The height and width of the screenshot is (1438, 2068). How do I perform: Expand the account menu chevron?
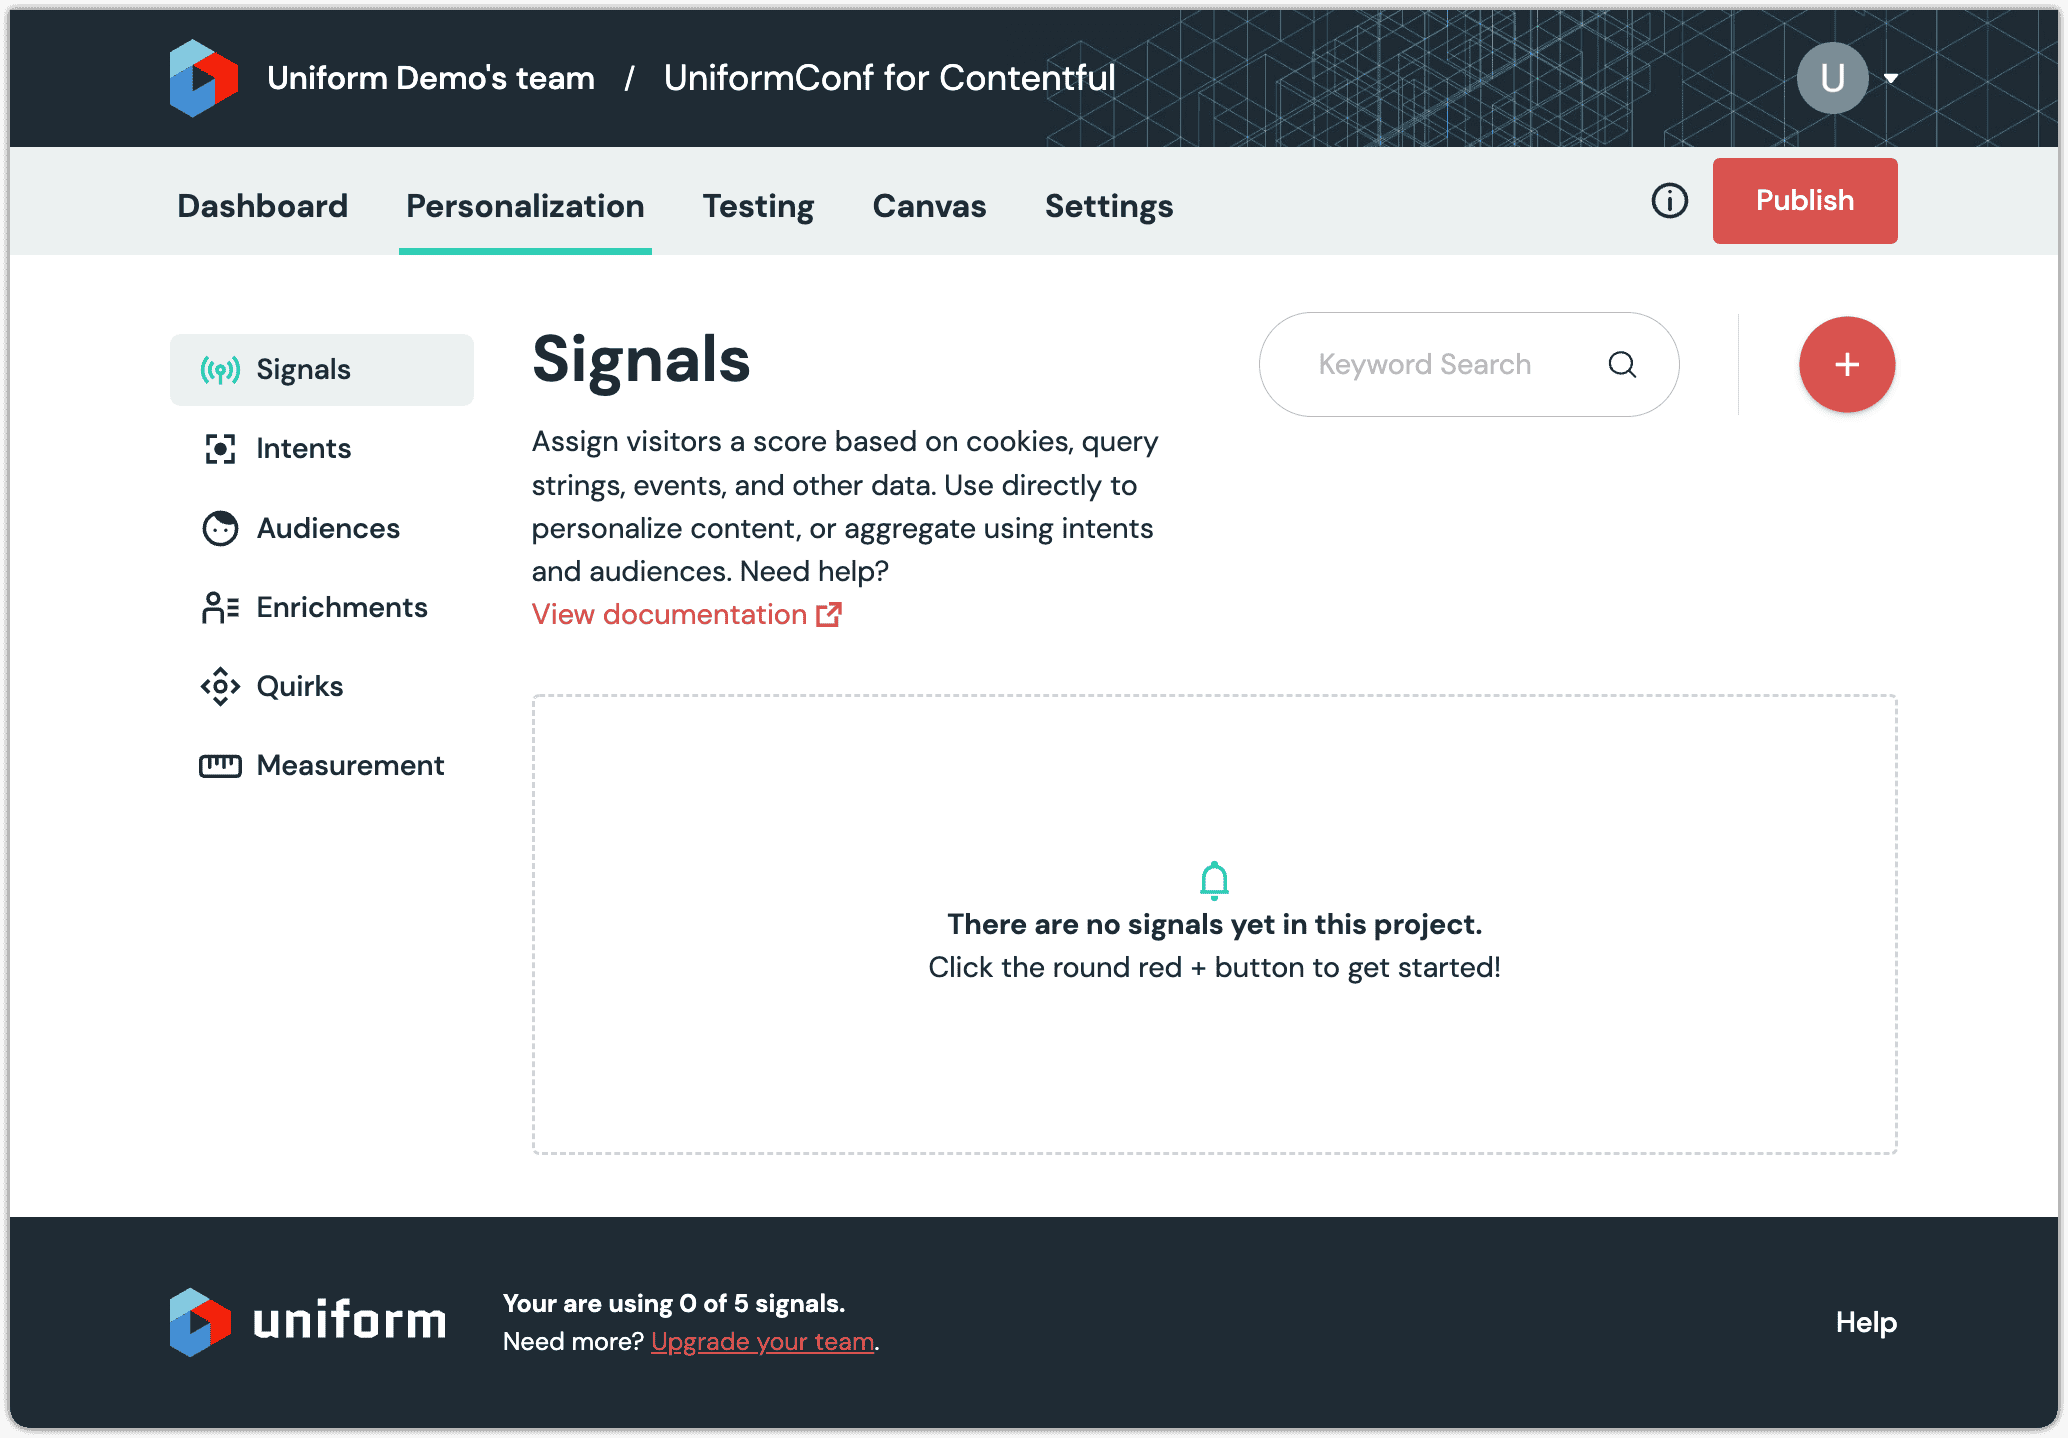tap(1893, 77)
